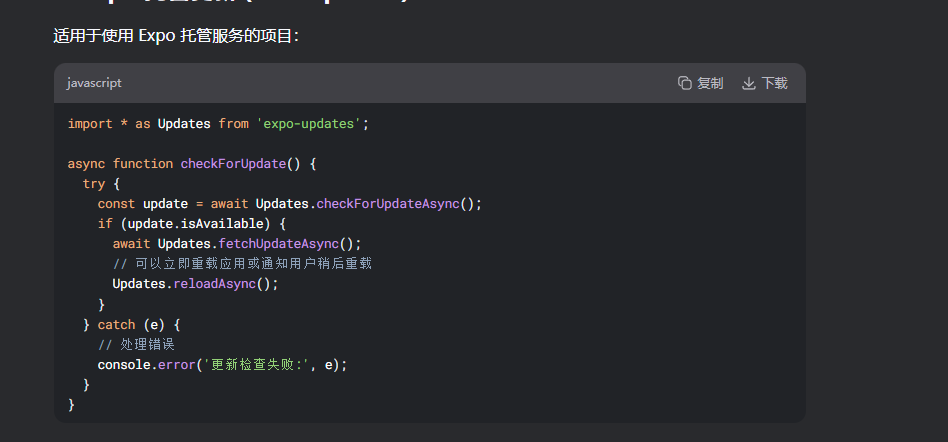Click fetchUpdateAsync method call

coord(279,244)
